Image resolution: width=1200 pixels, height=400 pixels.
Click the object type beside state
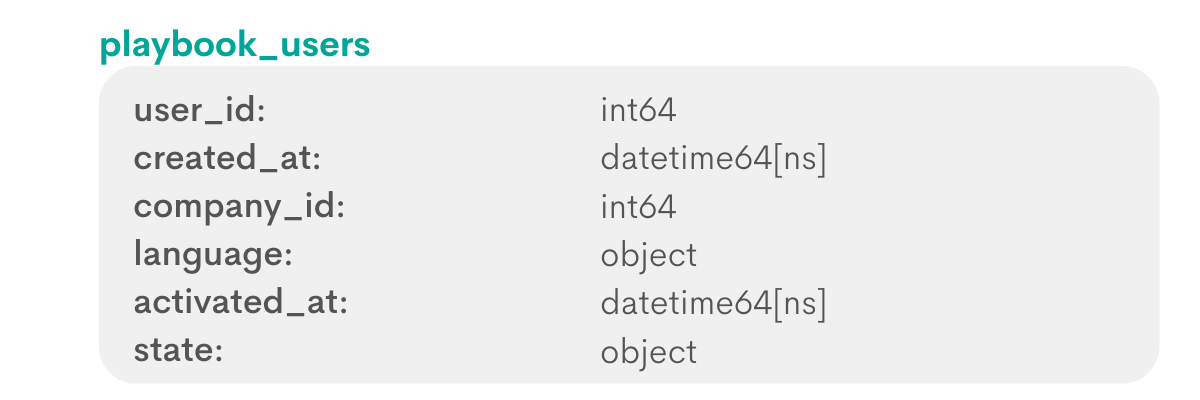coord(649,352)
